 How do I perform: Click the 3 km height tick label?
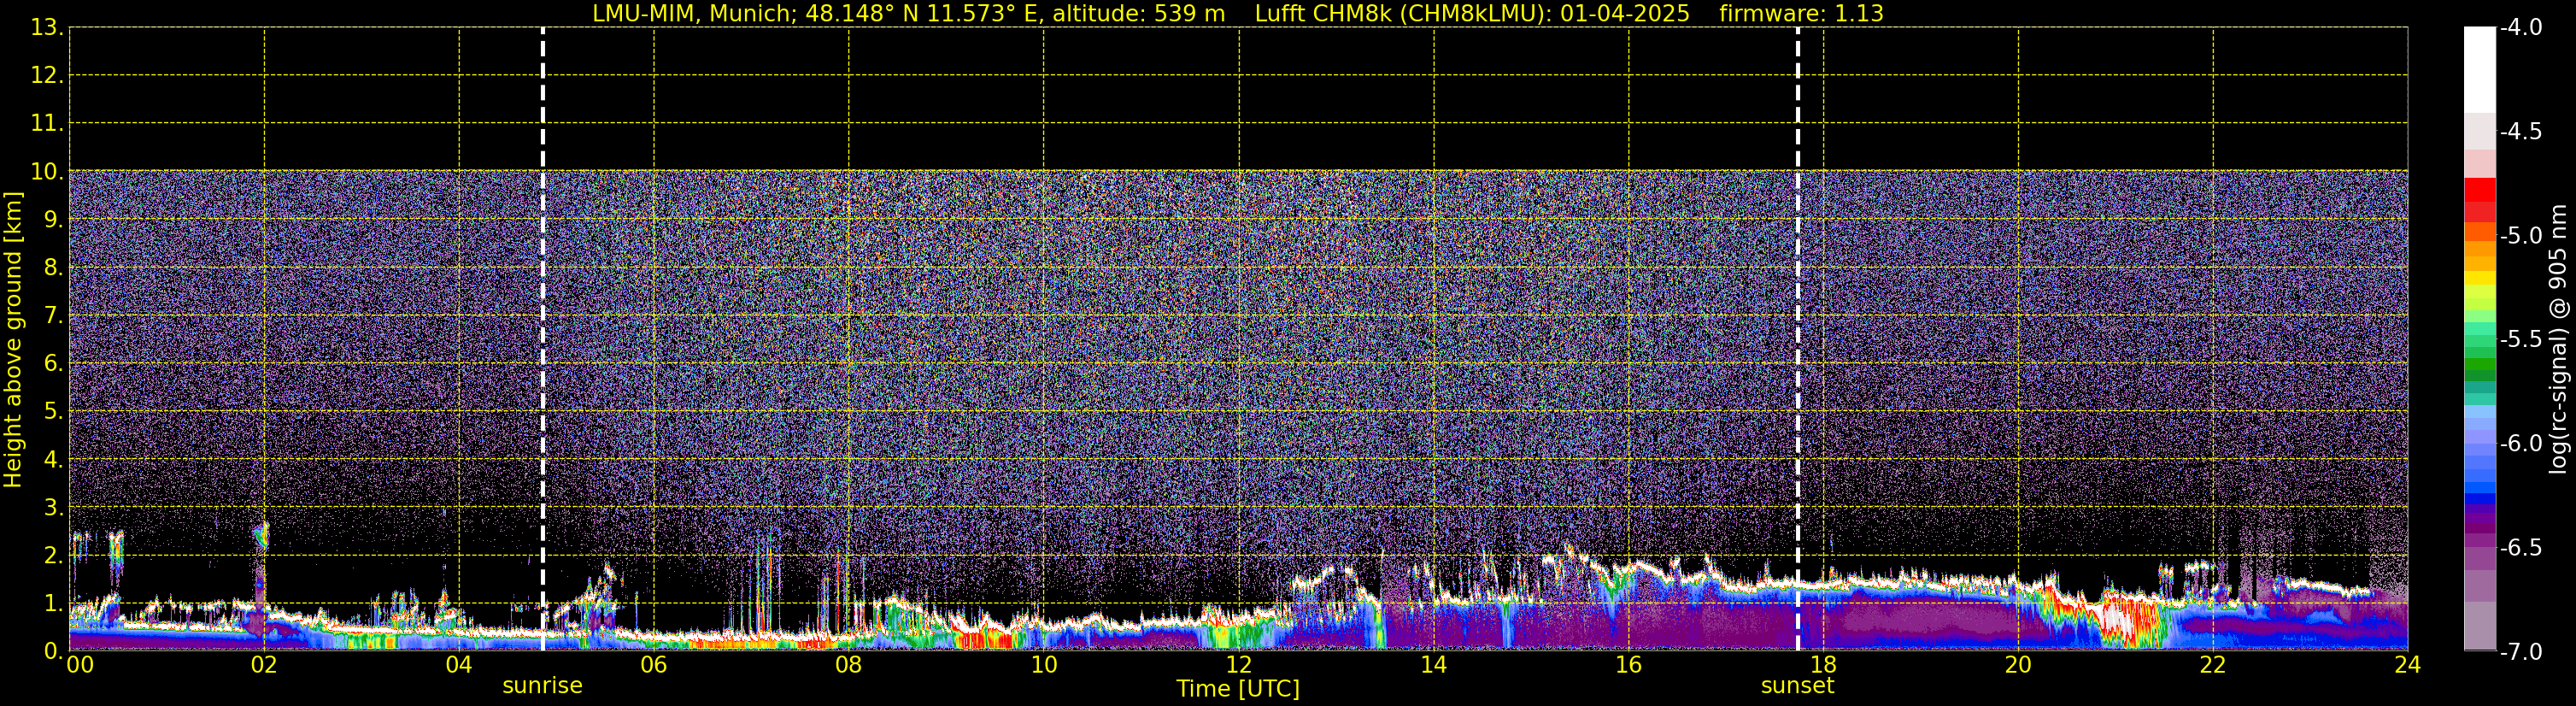(52, 507)
